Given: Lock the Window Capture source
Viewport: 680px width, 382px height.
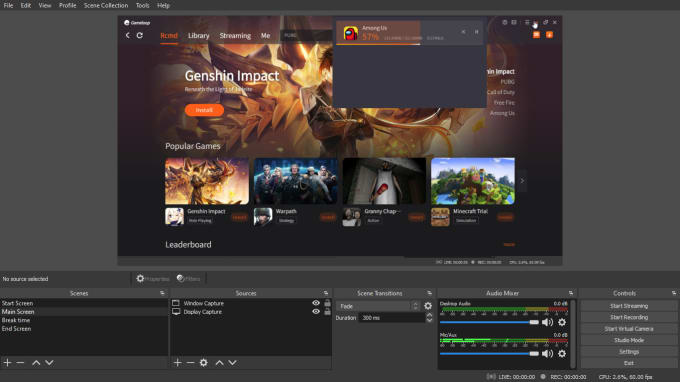Looking at the screenshot, I should click(x=327, y=303).
